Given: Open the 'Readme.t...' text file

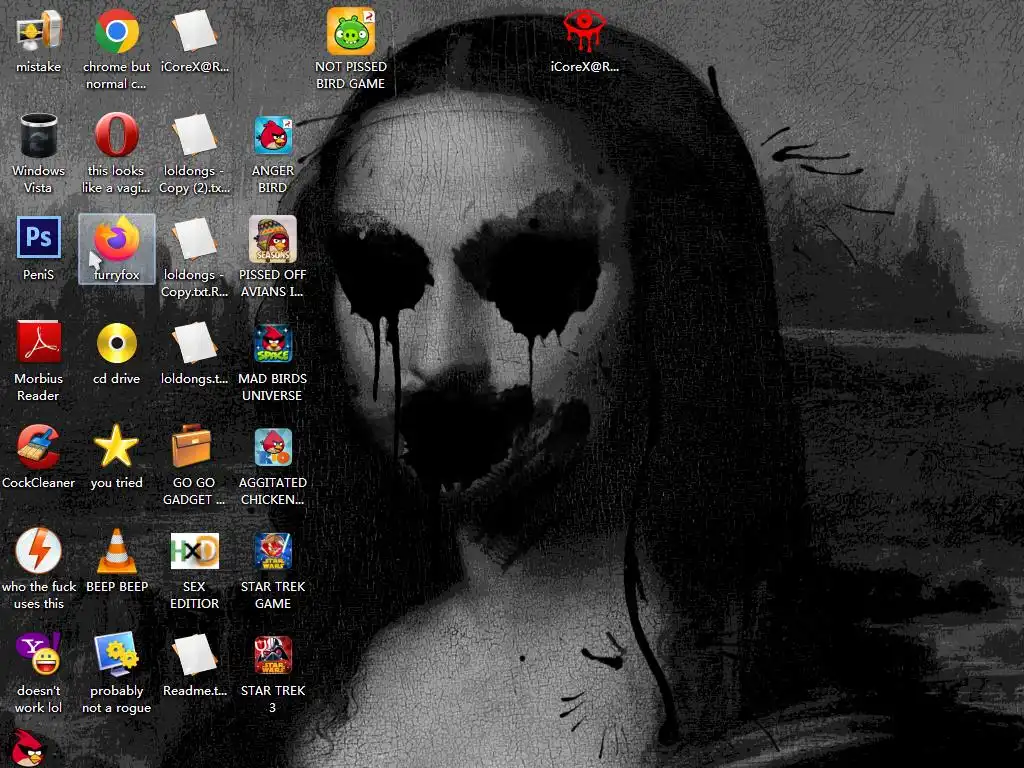Looking at the screenshot, I should (x=195, y=655).
